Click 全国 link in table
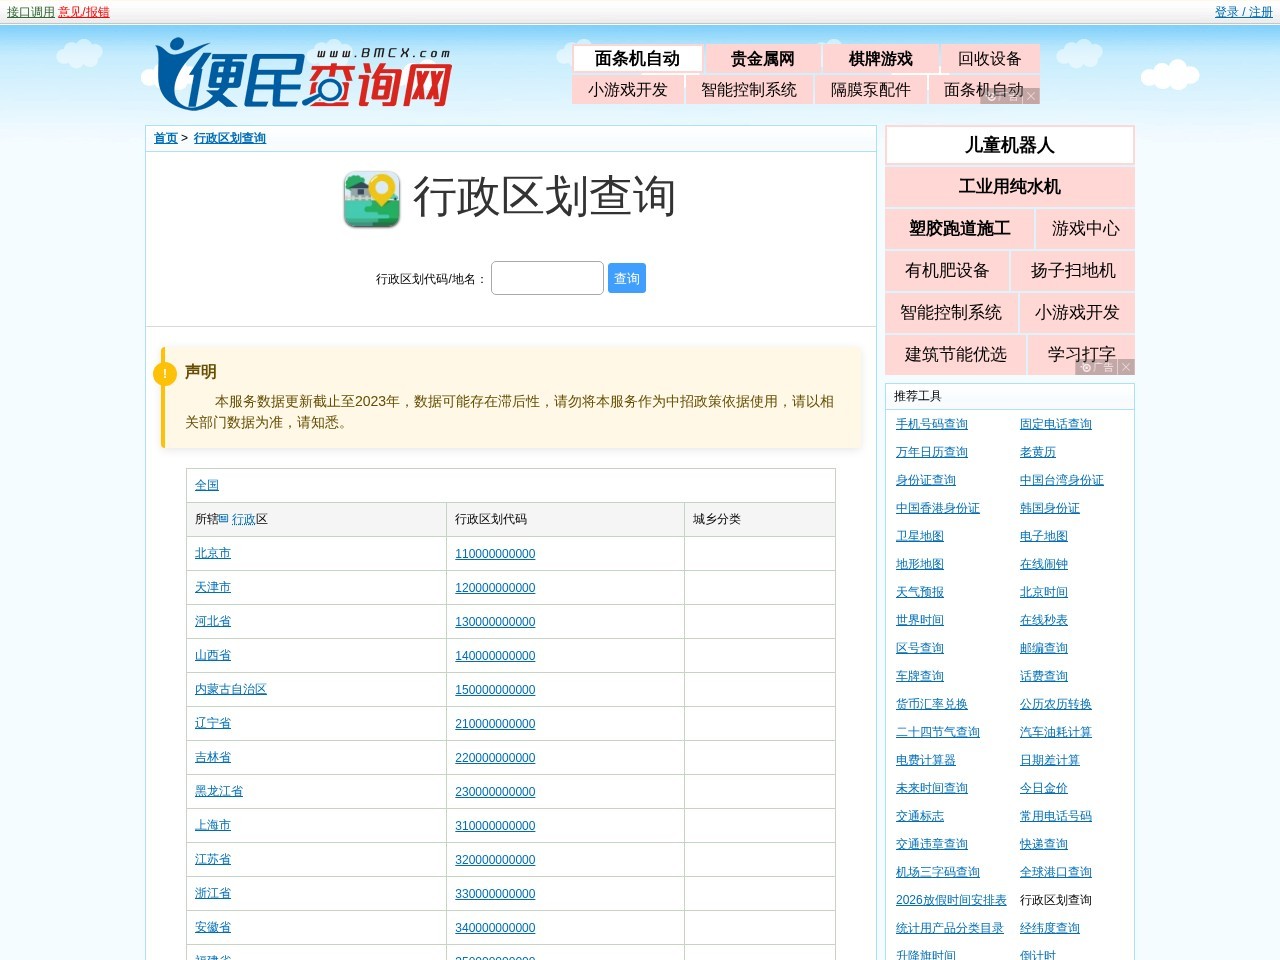Viewport: 1280px width, 960px height. click(207, 485)
